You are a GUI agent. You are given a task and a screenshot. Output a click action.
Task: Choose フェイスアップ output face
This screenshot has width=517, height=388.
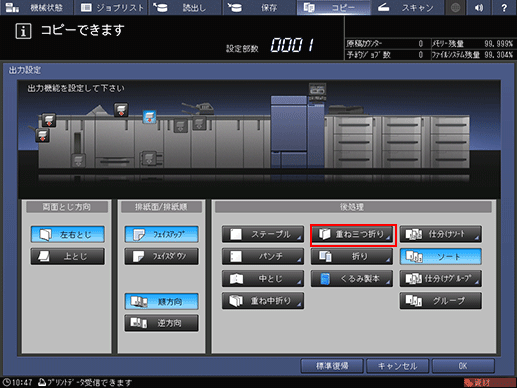pyautogui.click(x=161, y=234)
